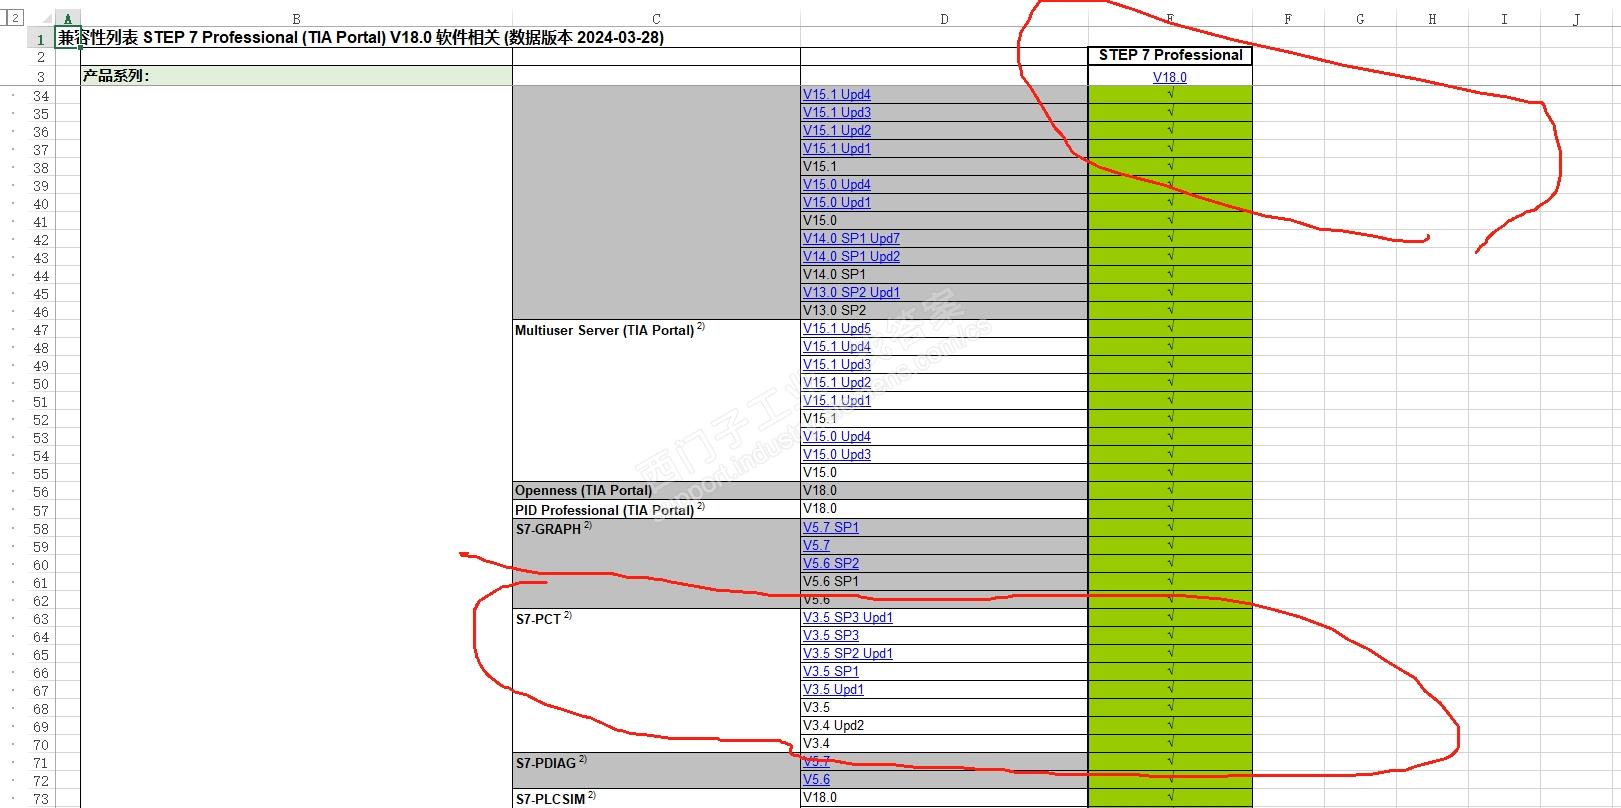The image size is (1621, 808).
Task: Open the V15.1 Upd1 link in row 37
Action: [x=836, y=149]
